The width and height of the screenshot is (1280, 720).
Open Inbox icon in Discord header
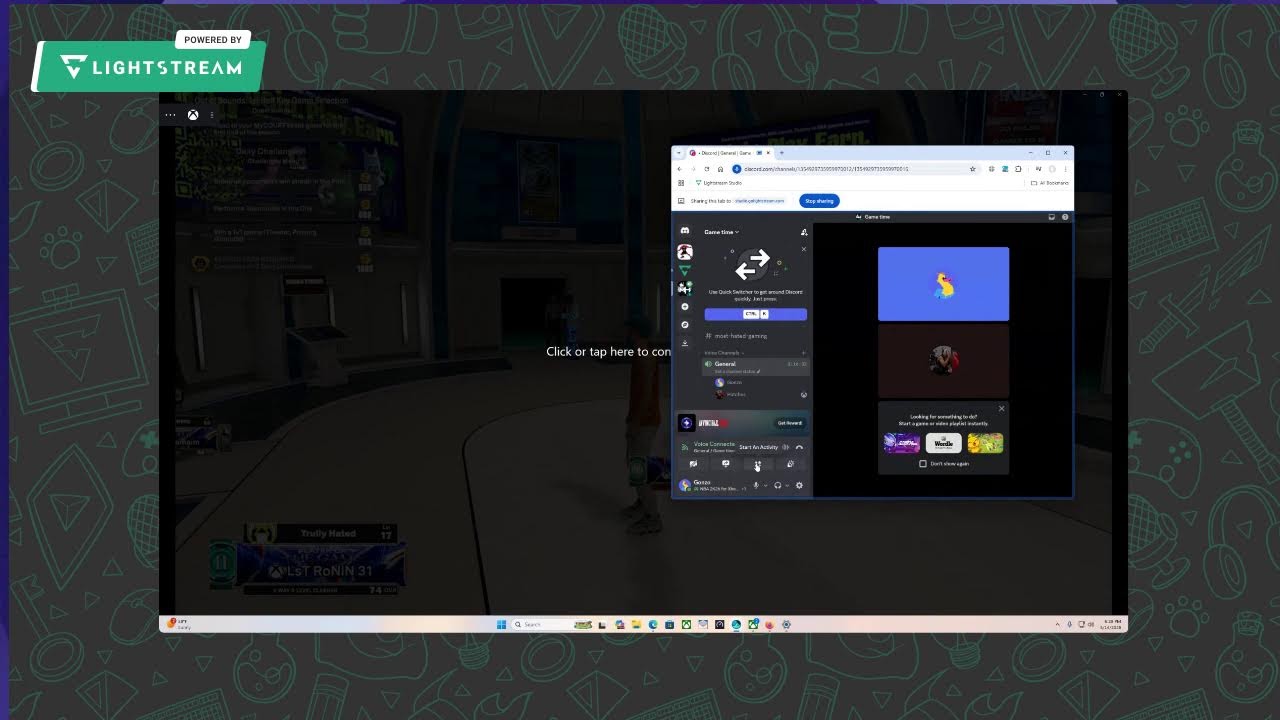point(1051,217)
